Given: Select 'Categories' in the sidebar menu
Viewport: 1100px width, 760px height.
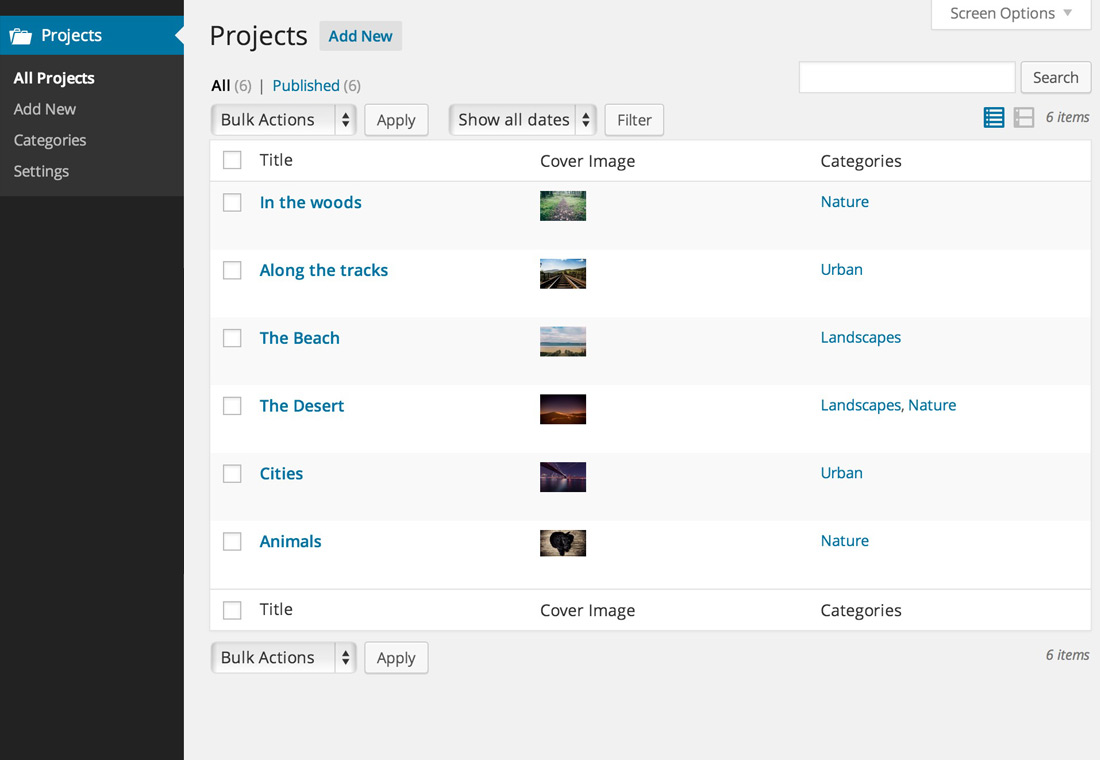Looking at the screenshot, I should point(49,140).
